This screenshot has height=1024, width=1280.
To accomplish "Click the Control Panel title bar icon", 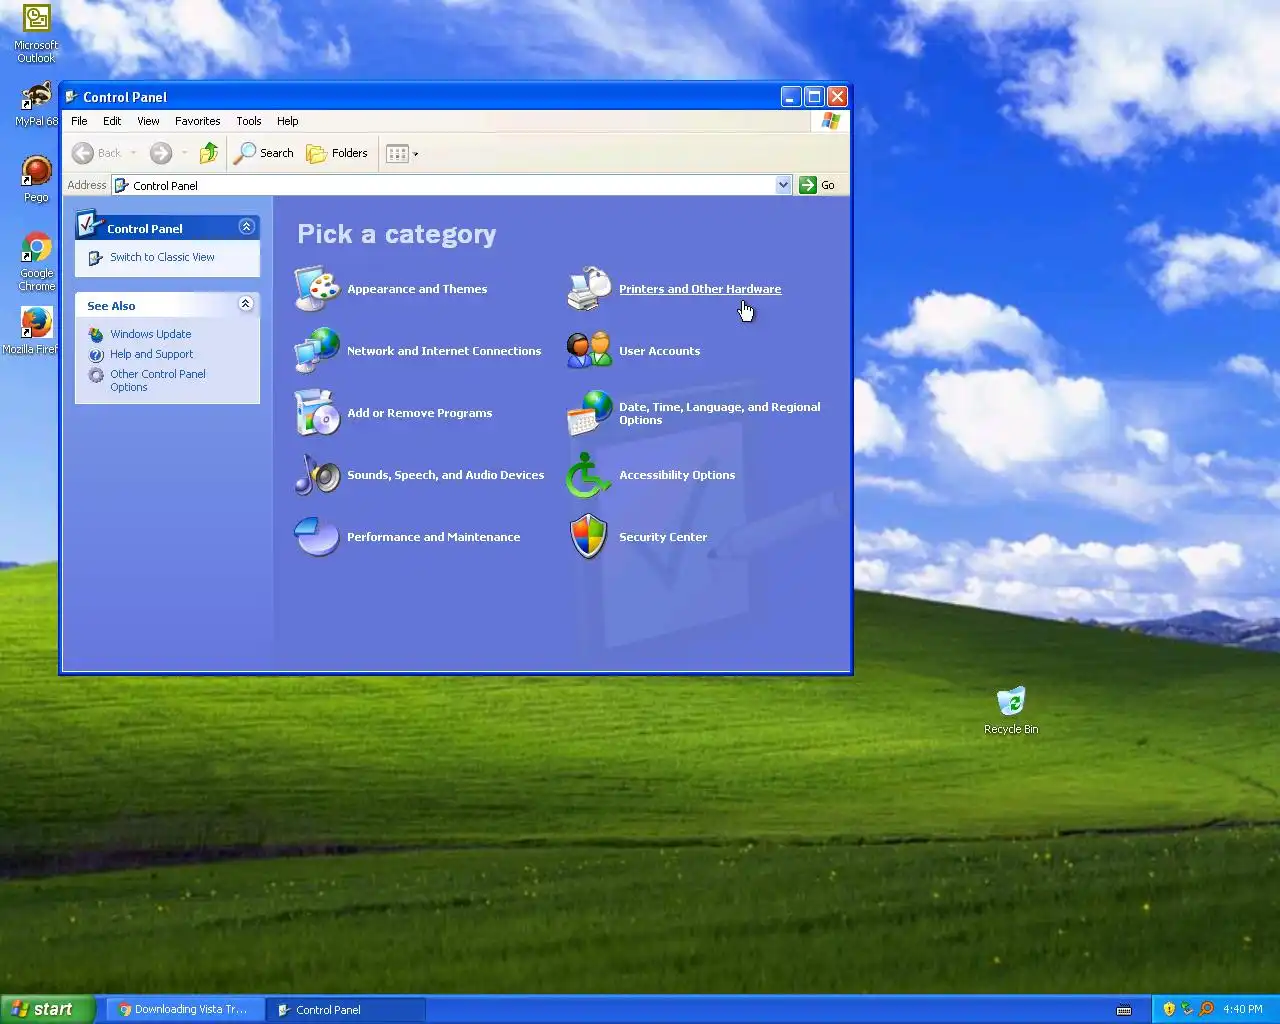I will coord(72,97).
